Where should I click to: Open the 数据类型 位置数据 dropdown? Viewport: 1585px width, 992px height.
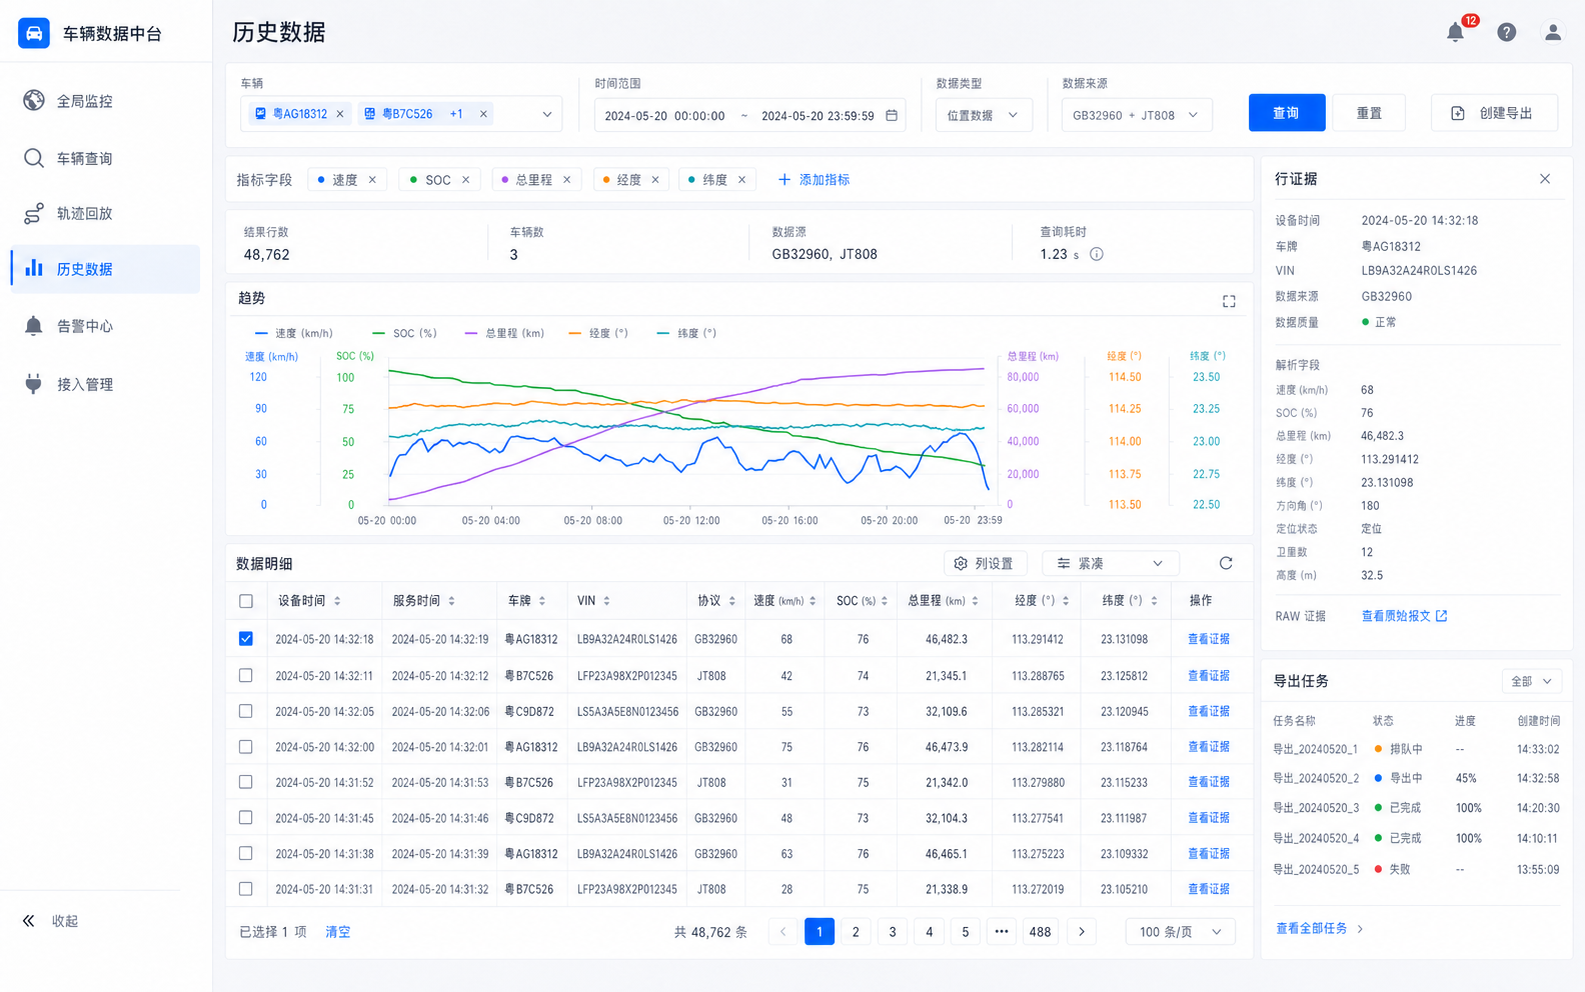click(x=982, y=115)
